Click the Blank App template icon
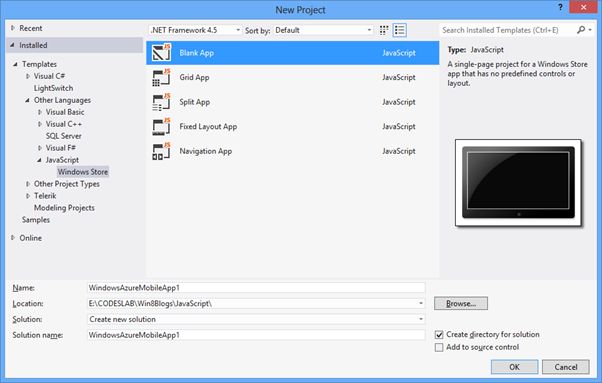Image resolution: width=602 pixels, height=383 pixels. (x=161, y=53)
